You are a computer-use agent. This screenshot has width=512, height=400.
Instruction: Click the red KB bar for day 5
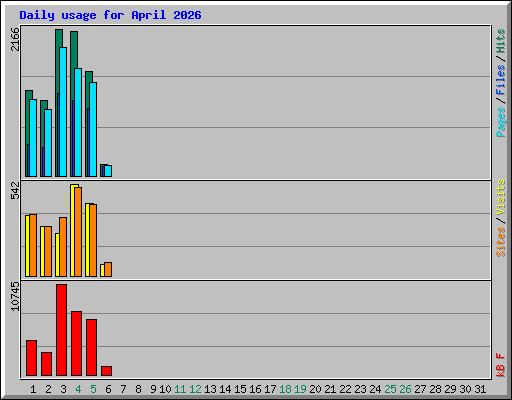91,347
